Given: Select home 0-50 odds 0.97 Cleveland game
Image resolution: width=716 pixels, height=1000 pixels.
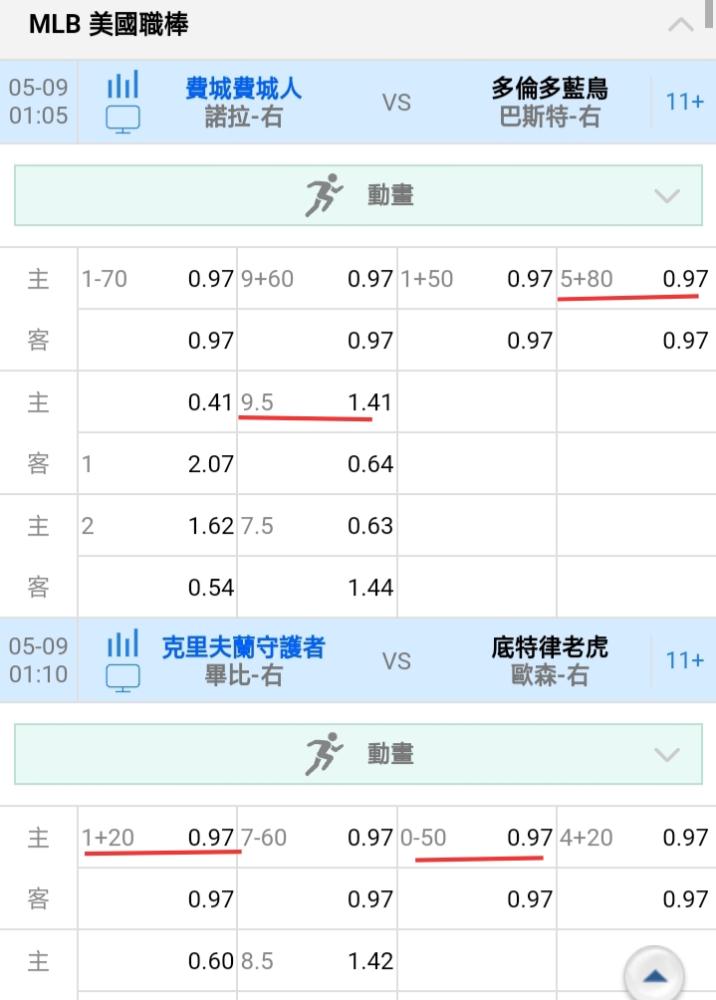Looking at the screenshot, I should (x=477, y=837).
